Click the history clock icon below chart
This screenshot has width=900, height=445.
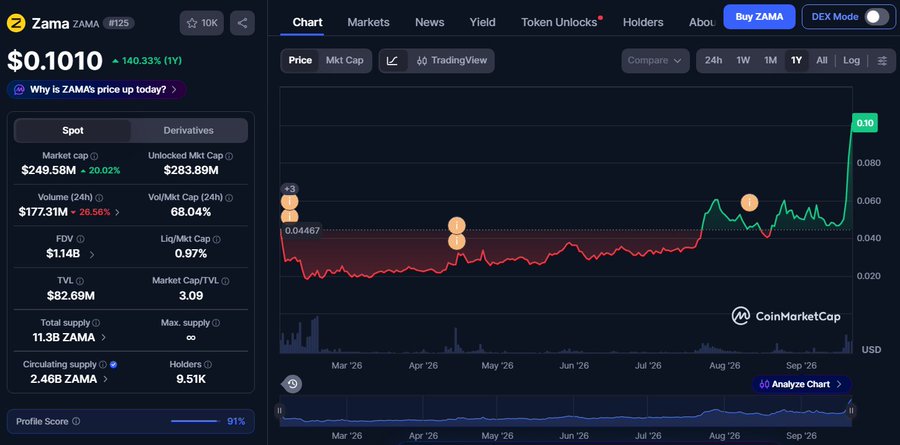[x=293, y=384]
